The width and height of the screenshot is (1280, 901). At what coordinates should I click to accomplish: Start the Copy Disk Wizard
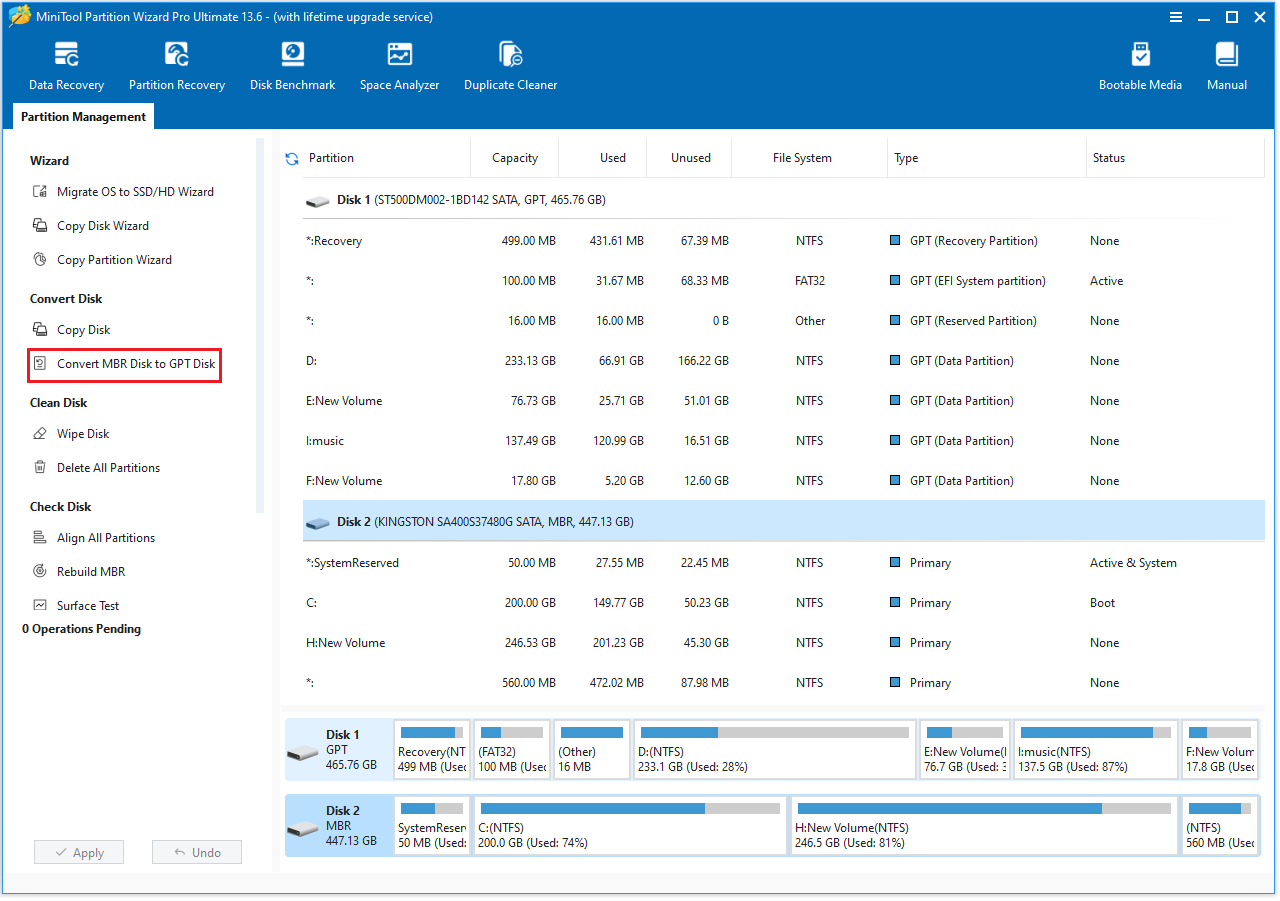(91, 226)
